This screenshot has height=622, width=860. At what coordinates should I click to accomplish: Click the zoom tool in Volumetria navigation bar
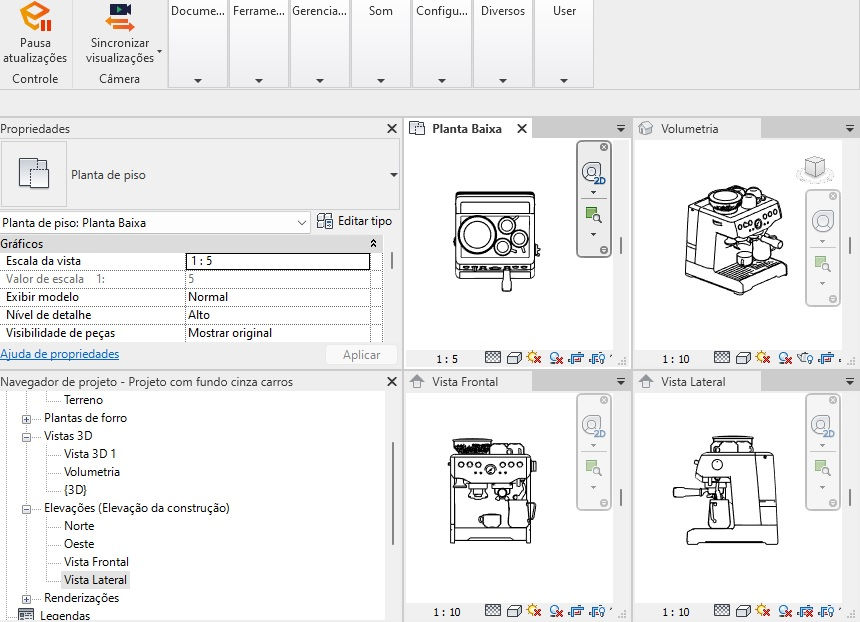[x=822, y=264]
